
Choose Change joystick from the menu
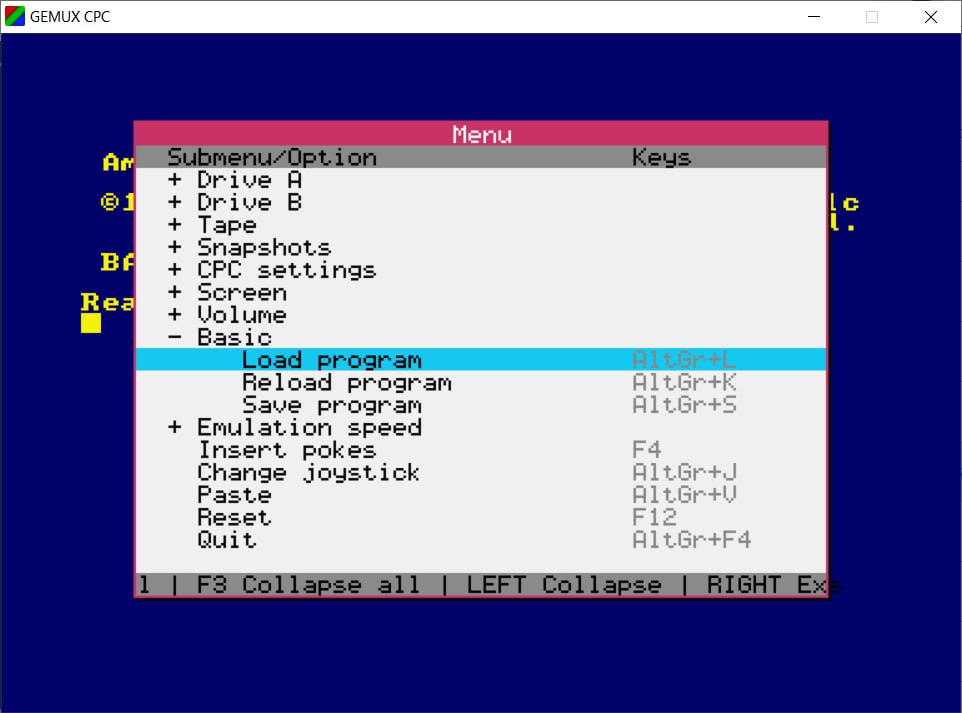coord(481,472)
